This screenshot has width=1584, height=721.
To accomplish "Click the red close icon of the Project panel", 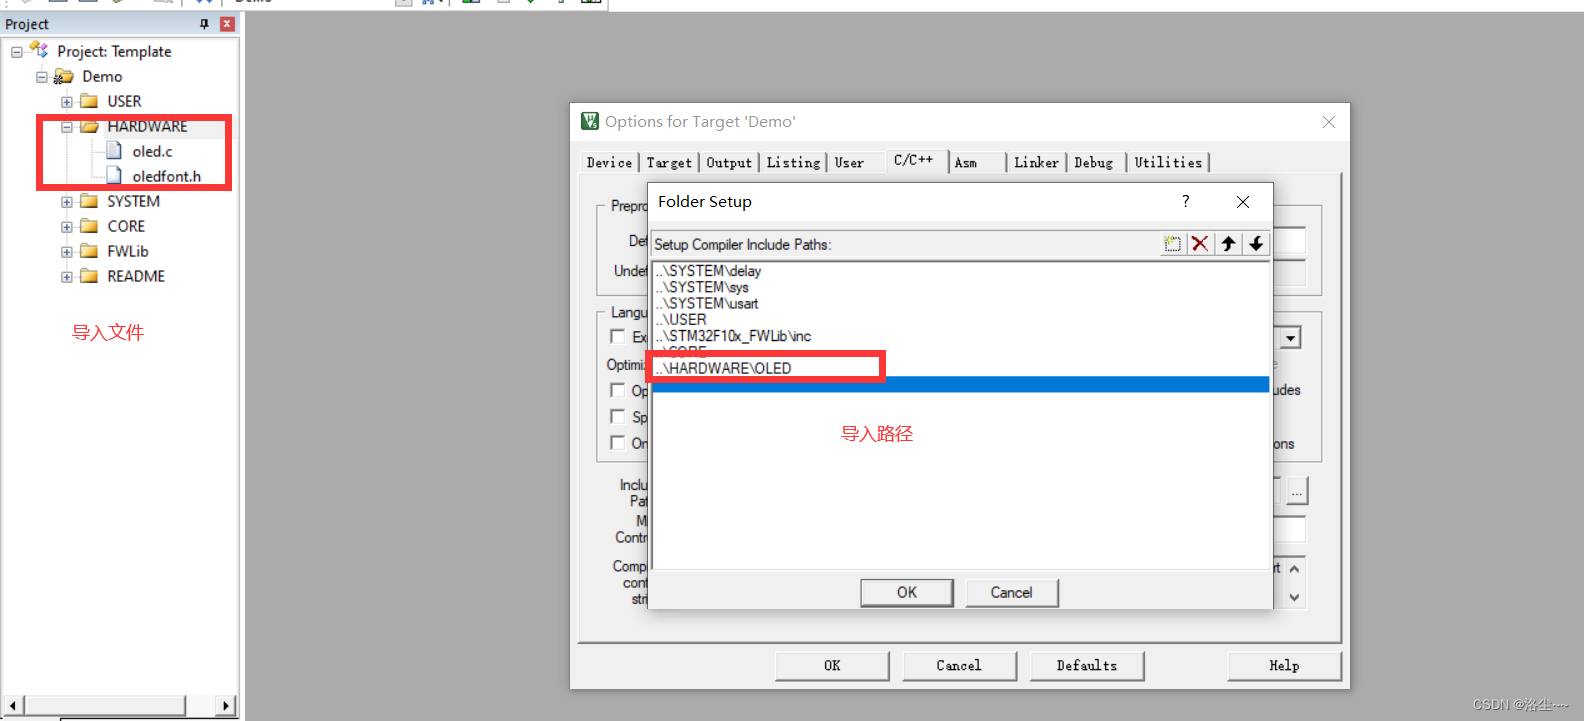I will click(227, 24).
